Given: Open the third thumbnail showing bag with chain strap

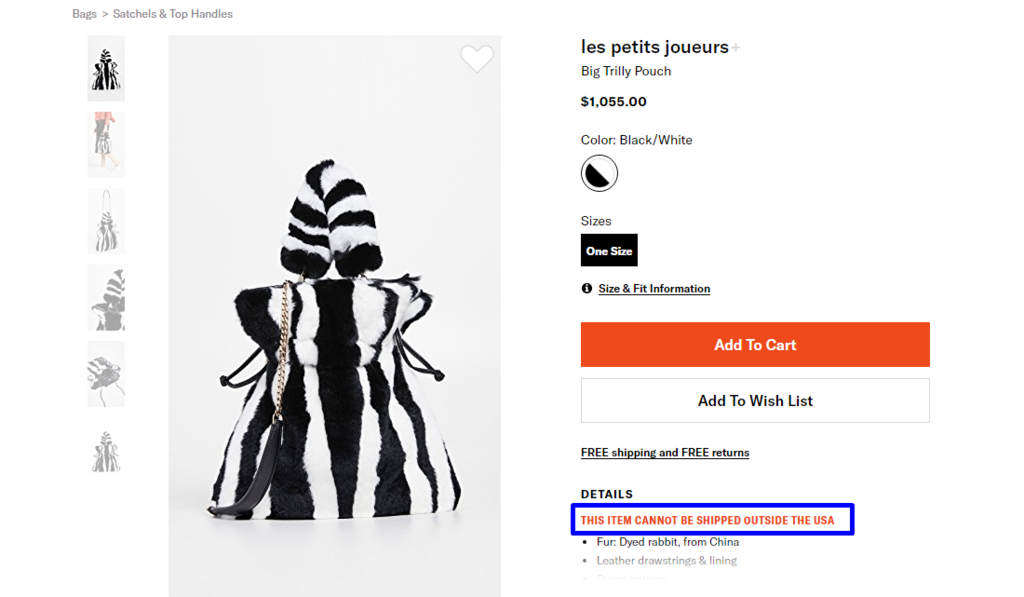Looking at the screenshot, I should [x=106, y=221].
